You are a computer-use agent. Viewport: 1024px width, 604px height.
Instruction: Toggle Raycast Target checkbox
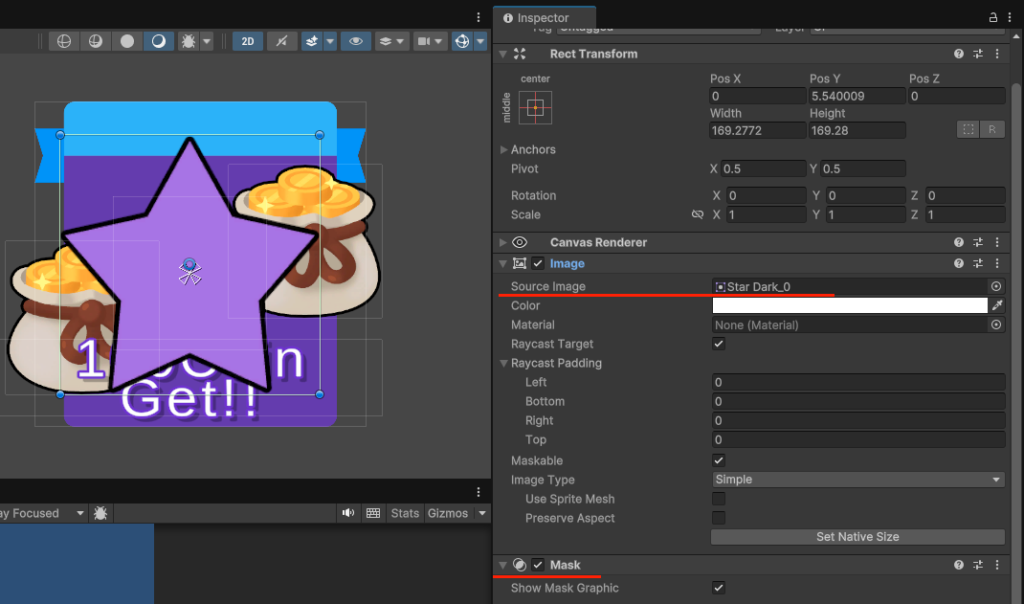[x=718, y=343]
